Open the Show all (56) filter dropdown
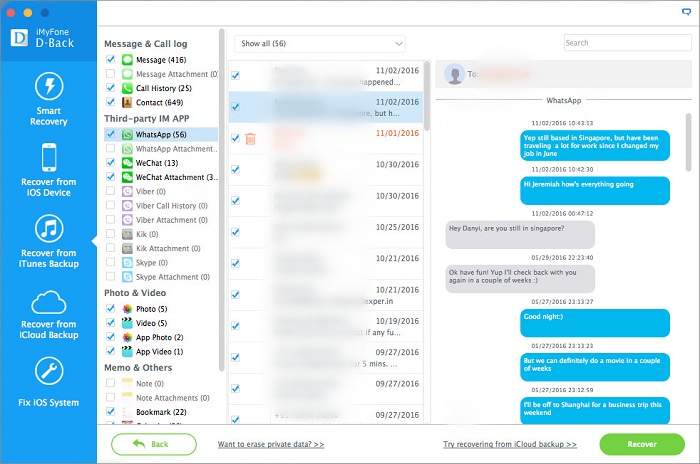 (320, 44)
